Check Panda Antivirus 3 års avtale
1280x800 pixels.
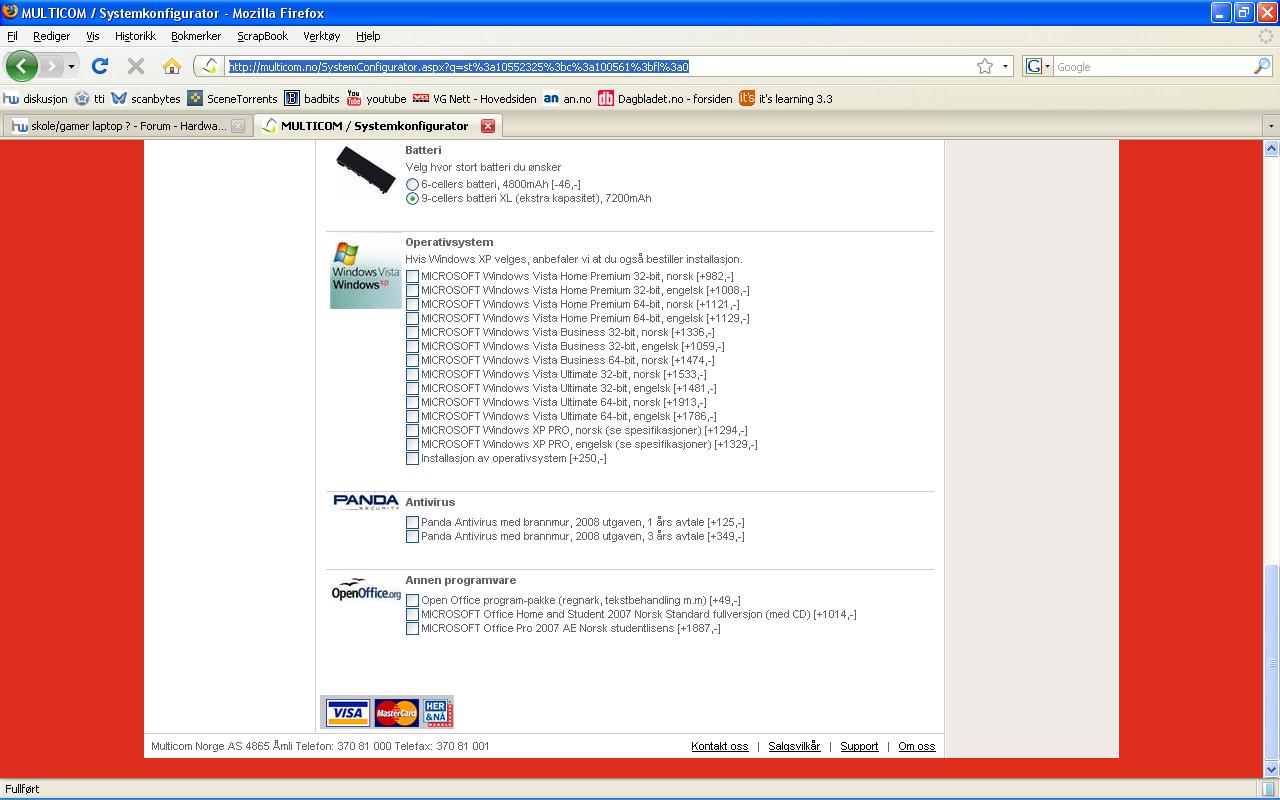pyautogui.click(x=412, y=537)
